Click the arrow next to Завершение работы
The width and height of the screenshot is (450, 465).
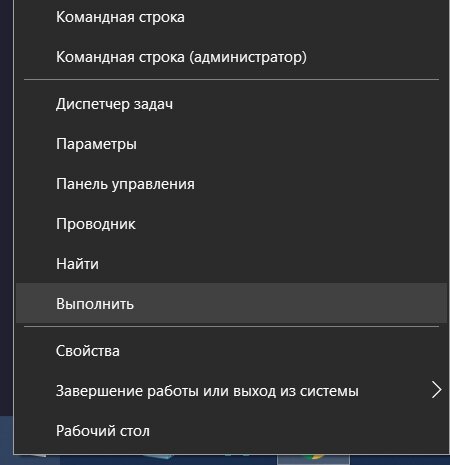coord(436,390)
